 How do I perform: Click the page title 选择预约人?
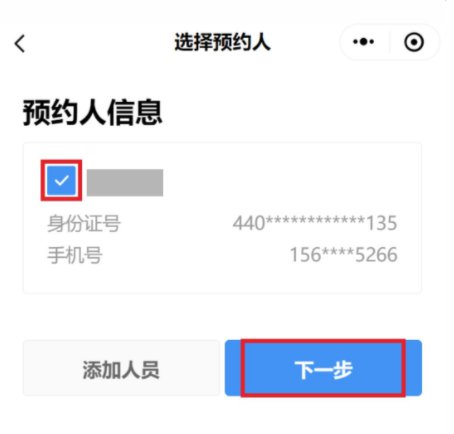tap(222, 42)
